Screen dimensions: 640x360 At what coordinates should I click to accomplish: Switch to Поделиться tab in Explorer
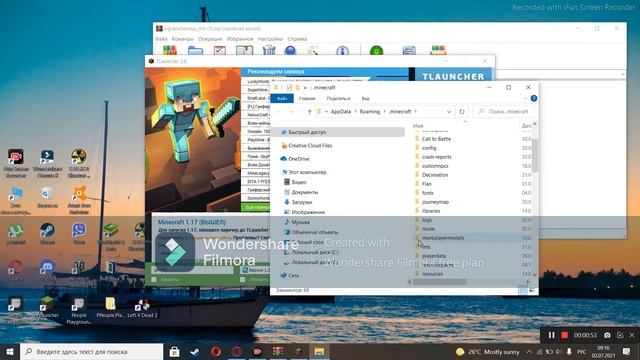[338, 98]
